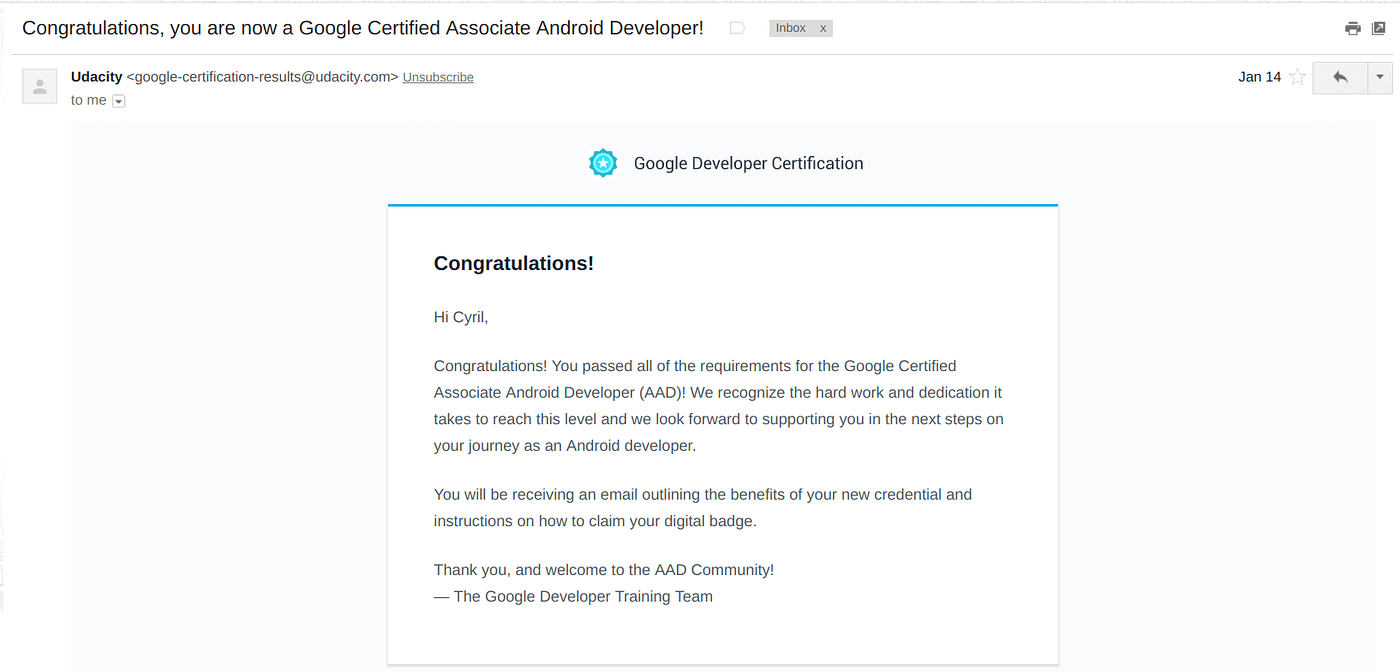
Task: Click 'Thank you, and welcome to the AAD Community!'
Action: 604,570
